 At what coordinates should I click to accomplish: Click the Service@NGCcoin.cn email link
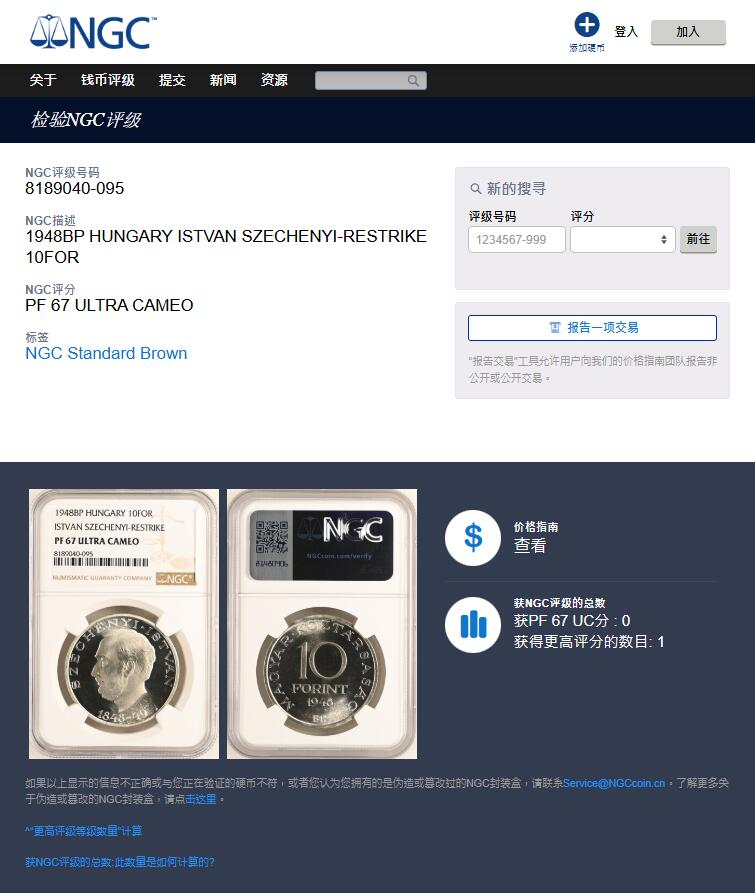tap(614, 784)
